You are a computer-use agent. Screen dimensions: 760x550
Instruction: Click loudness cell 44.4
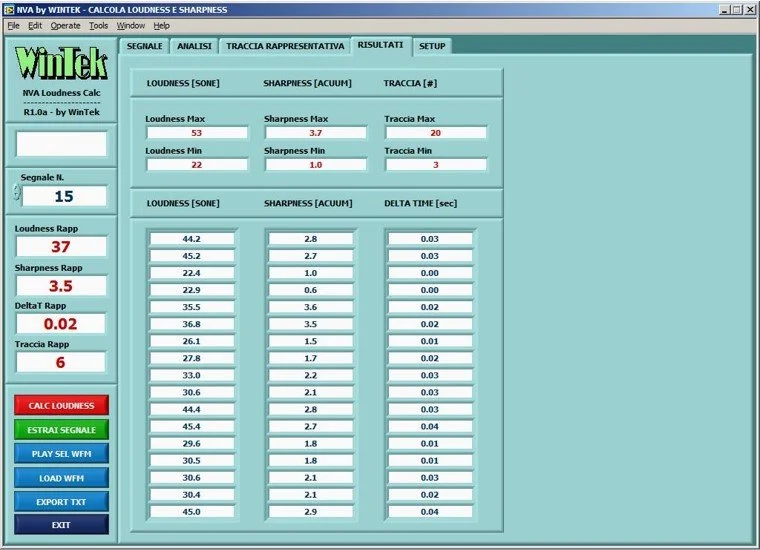click(192, 409)
